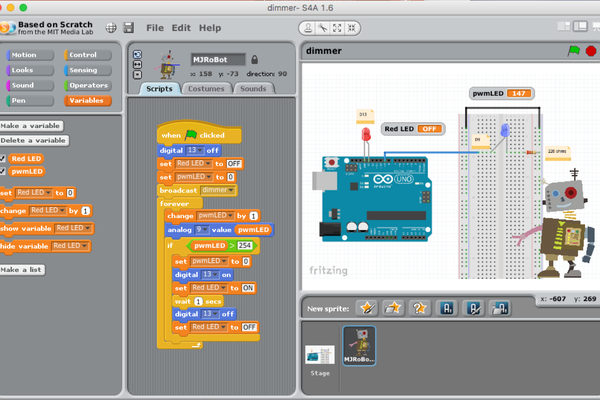Start the script with the green flag

click(x=574, y=51)
